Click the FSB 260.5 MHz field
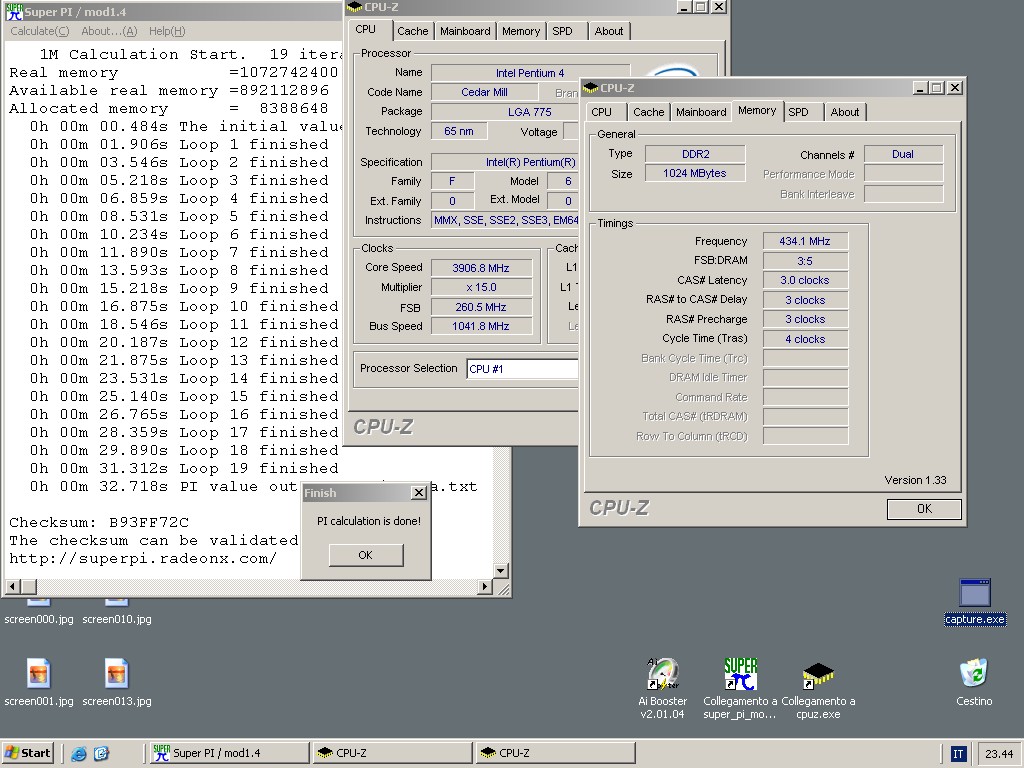 point(481,307)
